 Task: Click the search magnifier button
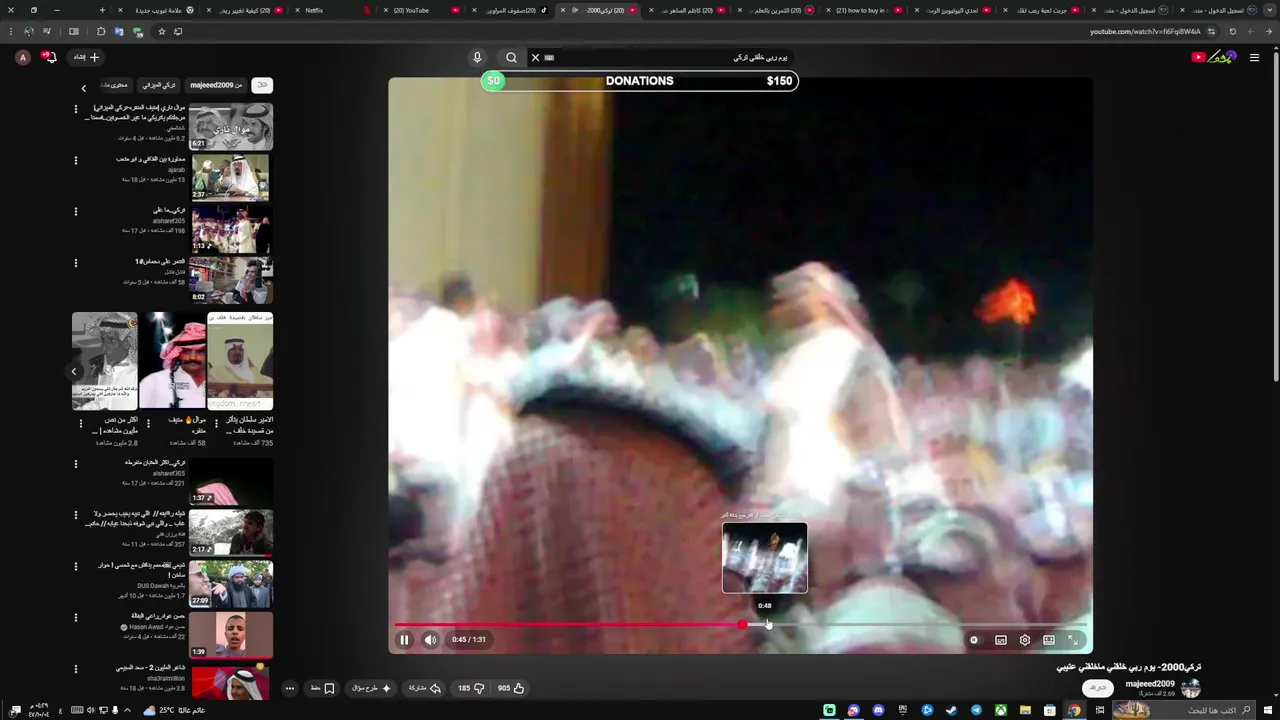tap(511, 58)
